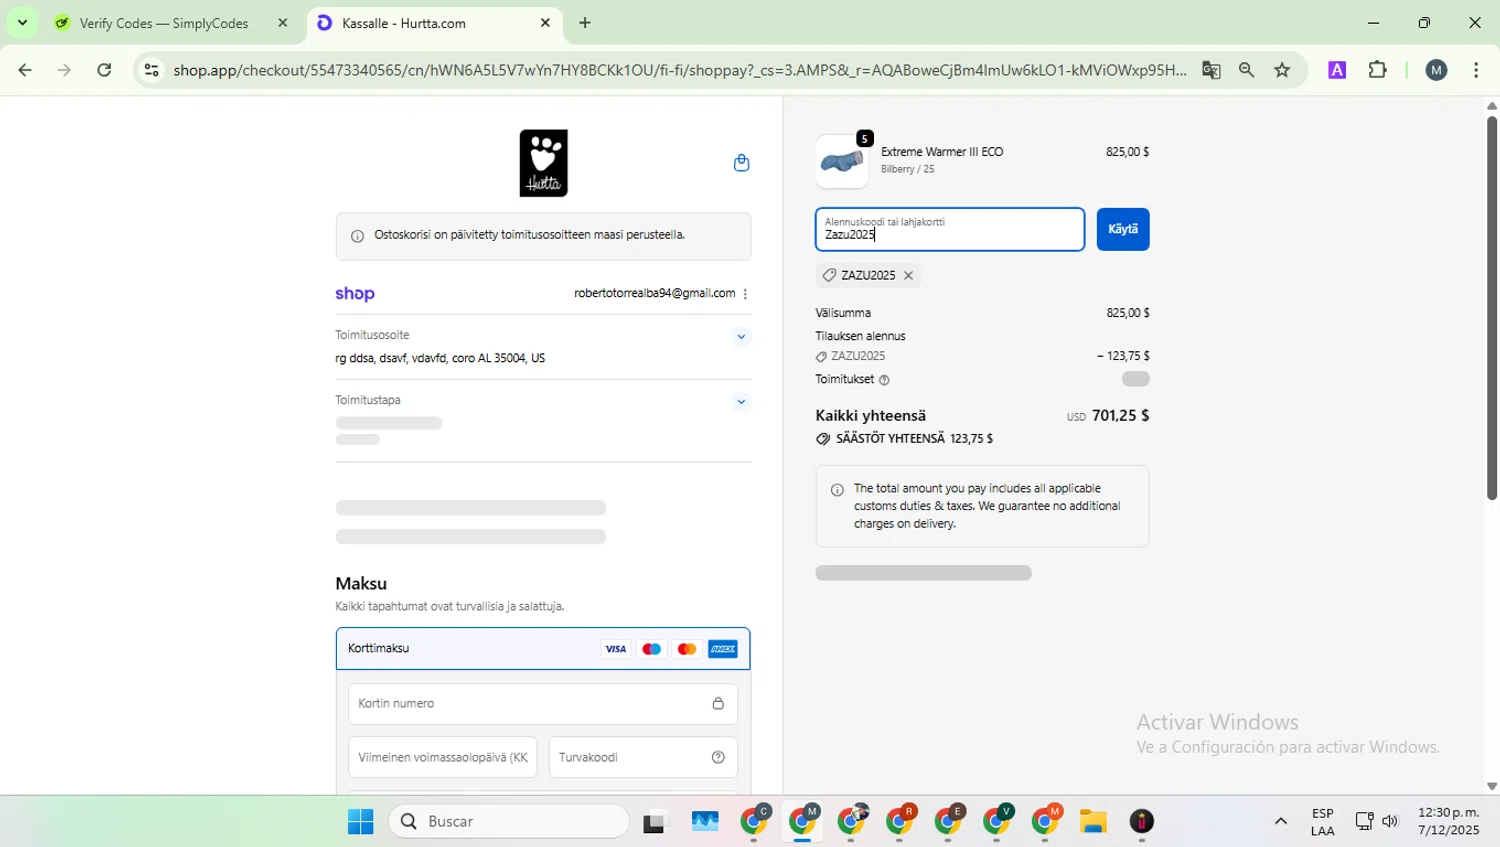
Task: Select the Korttimaksu payment option
Action: point(543,649)
